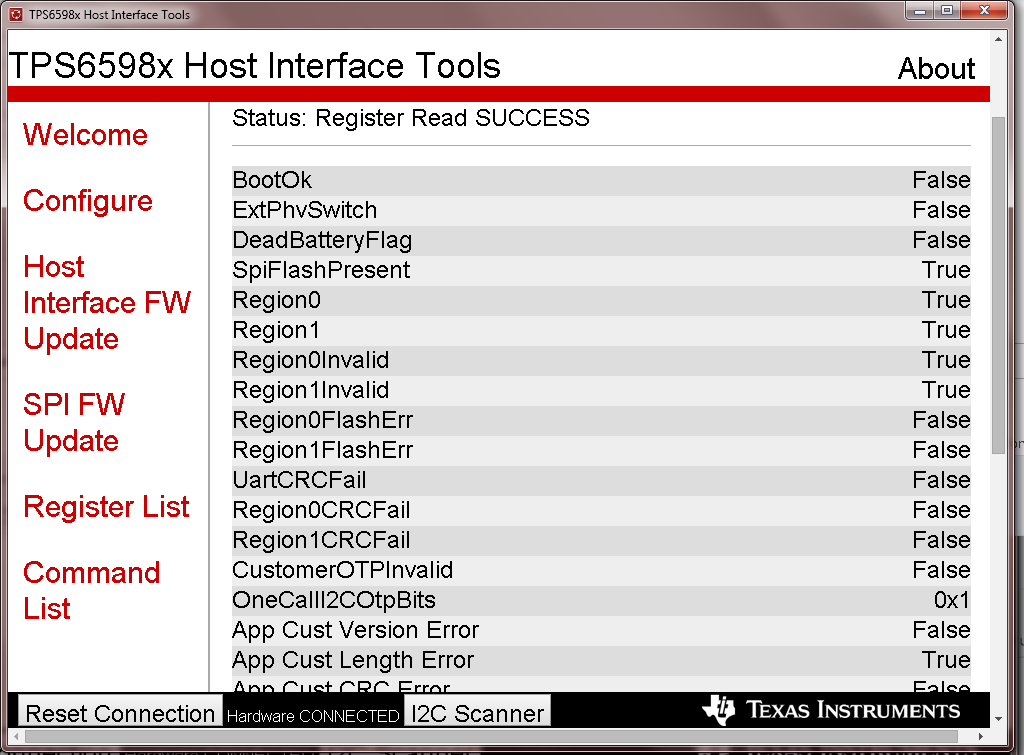
Task: Open the SPI FW Update page
Action: 74,422
